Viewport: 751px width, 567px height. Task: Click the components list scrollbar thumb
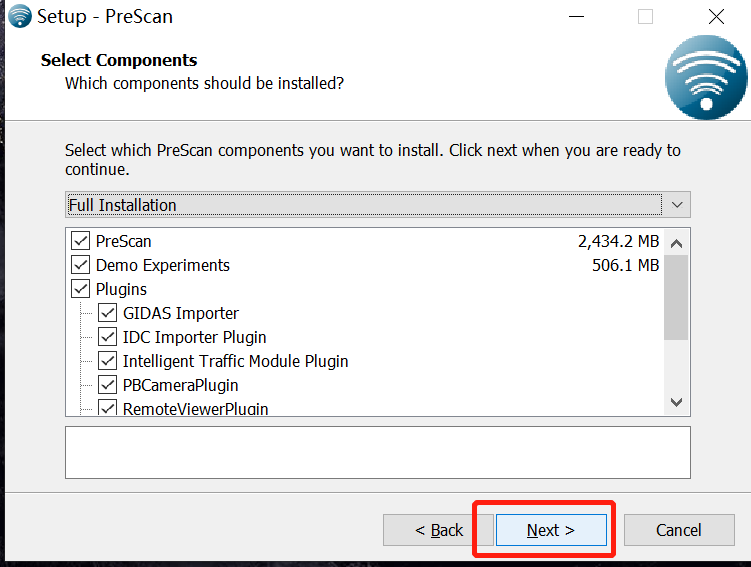(x=676, y=297)
